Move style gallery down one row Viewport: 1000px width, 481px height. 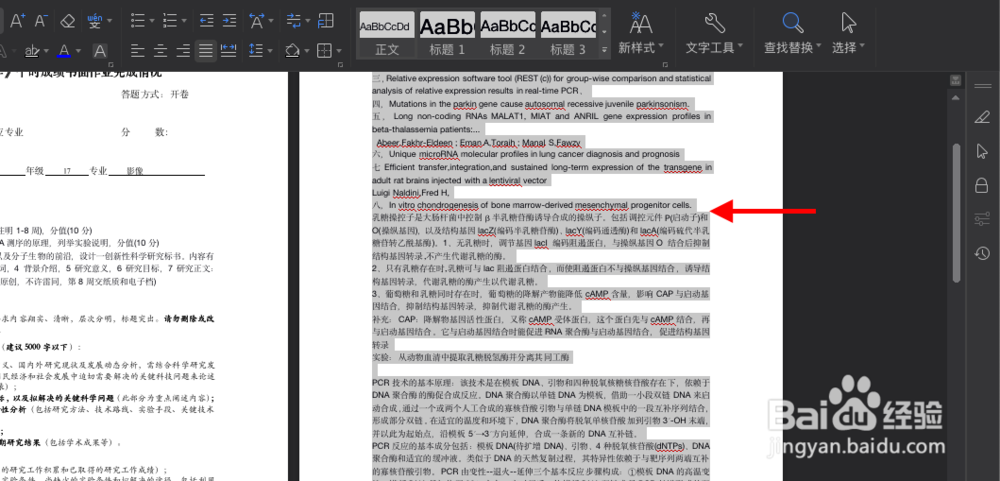(605, 32)
